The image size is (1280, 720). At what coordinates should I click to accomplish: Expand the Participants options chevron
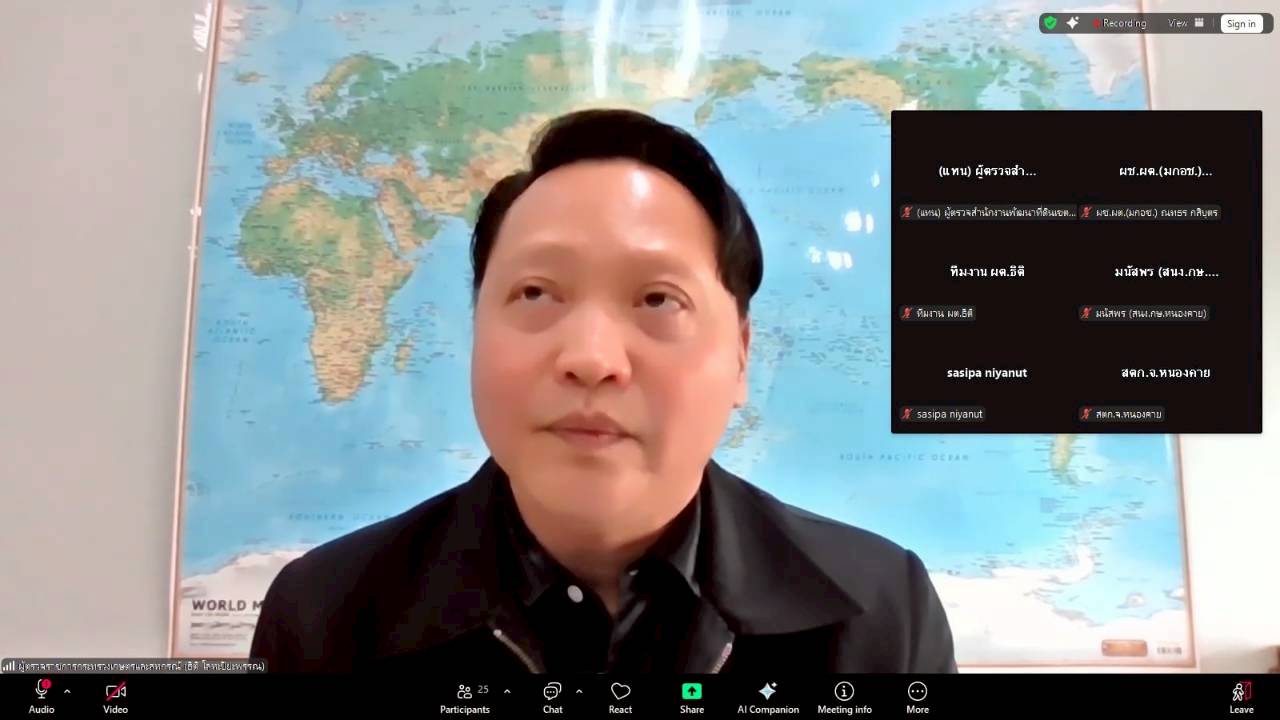[x=507, y=691]
